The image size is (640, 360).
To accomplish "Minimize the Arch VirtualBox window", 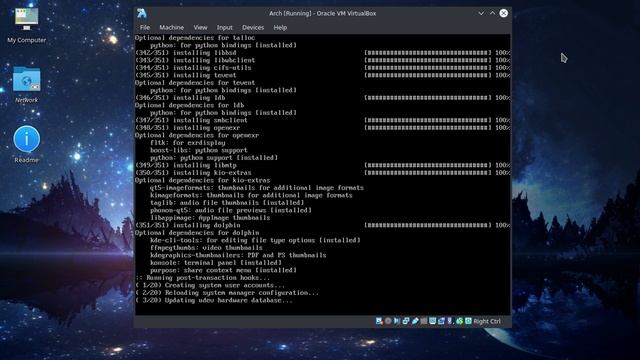I will 481,13.
